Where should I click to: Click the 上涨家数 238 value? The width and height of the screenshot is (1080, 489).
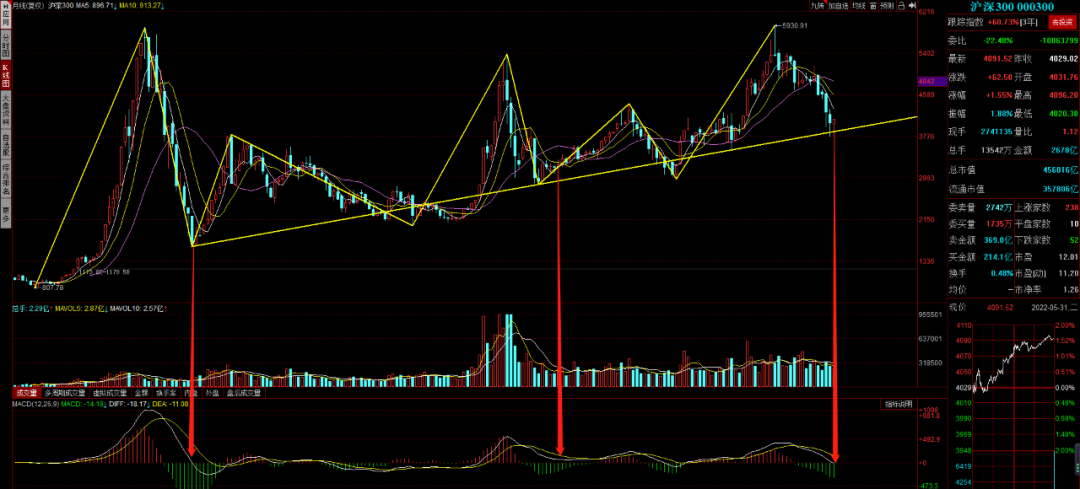point(1070,207)
